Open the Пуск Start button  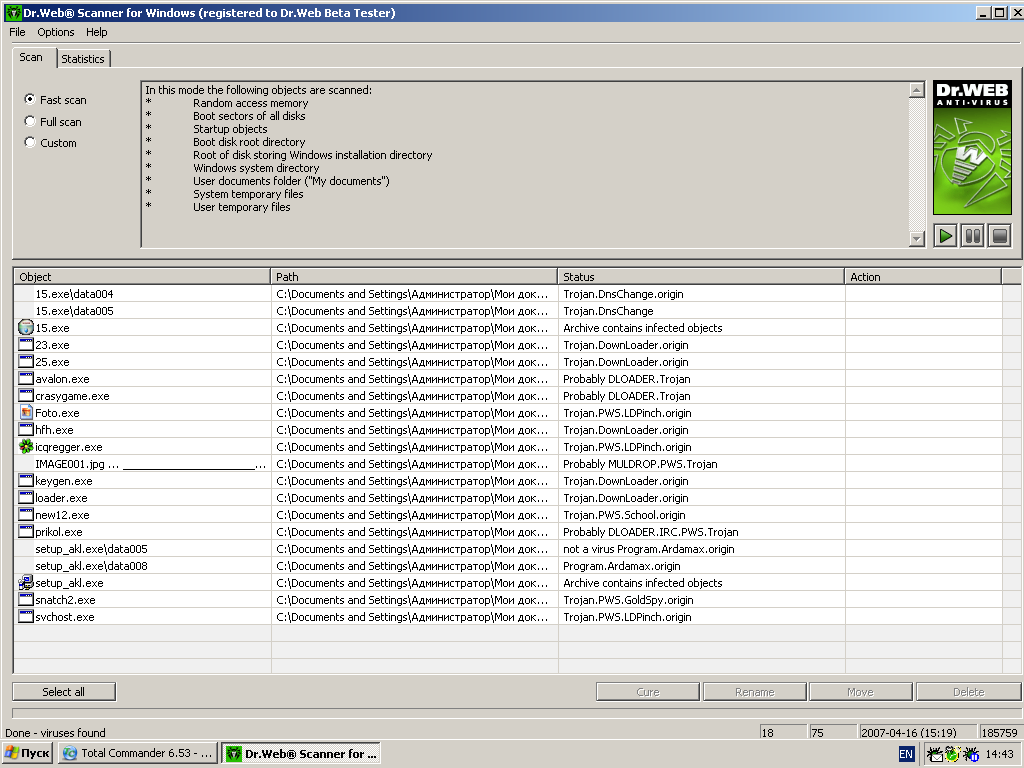(x=27, y=754)
